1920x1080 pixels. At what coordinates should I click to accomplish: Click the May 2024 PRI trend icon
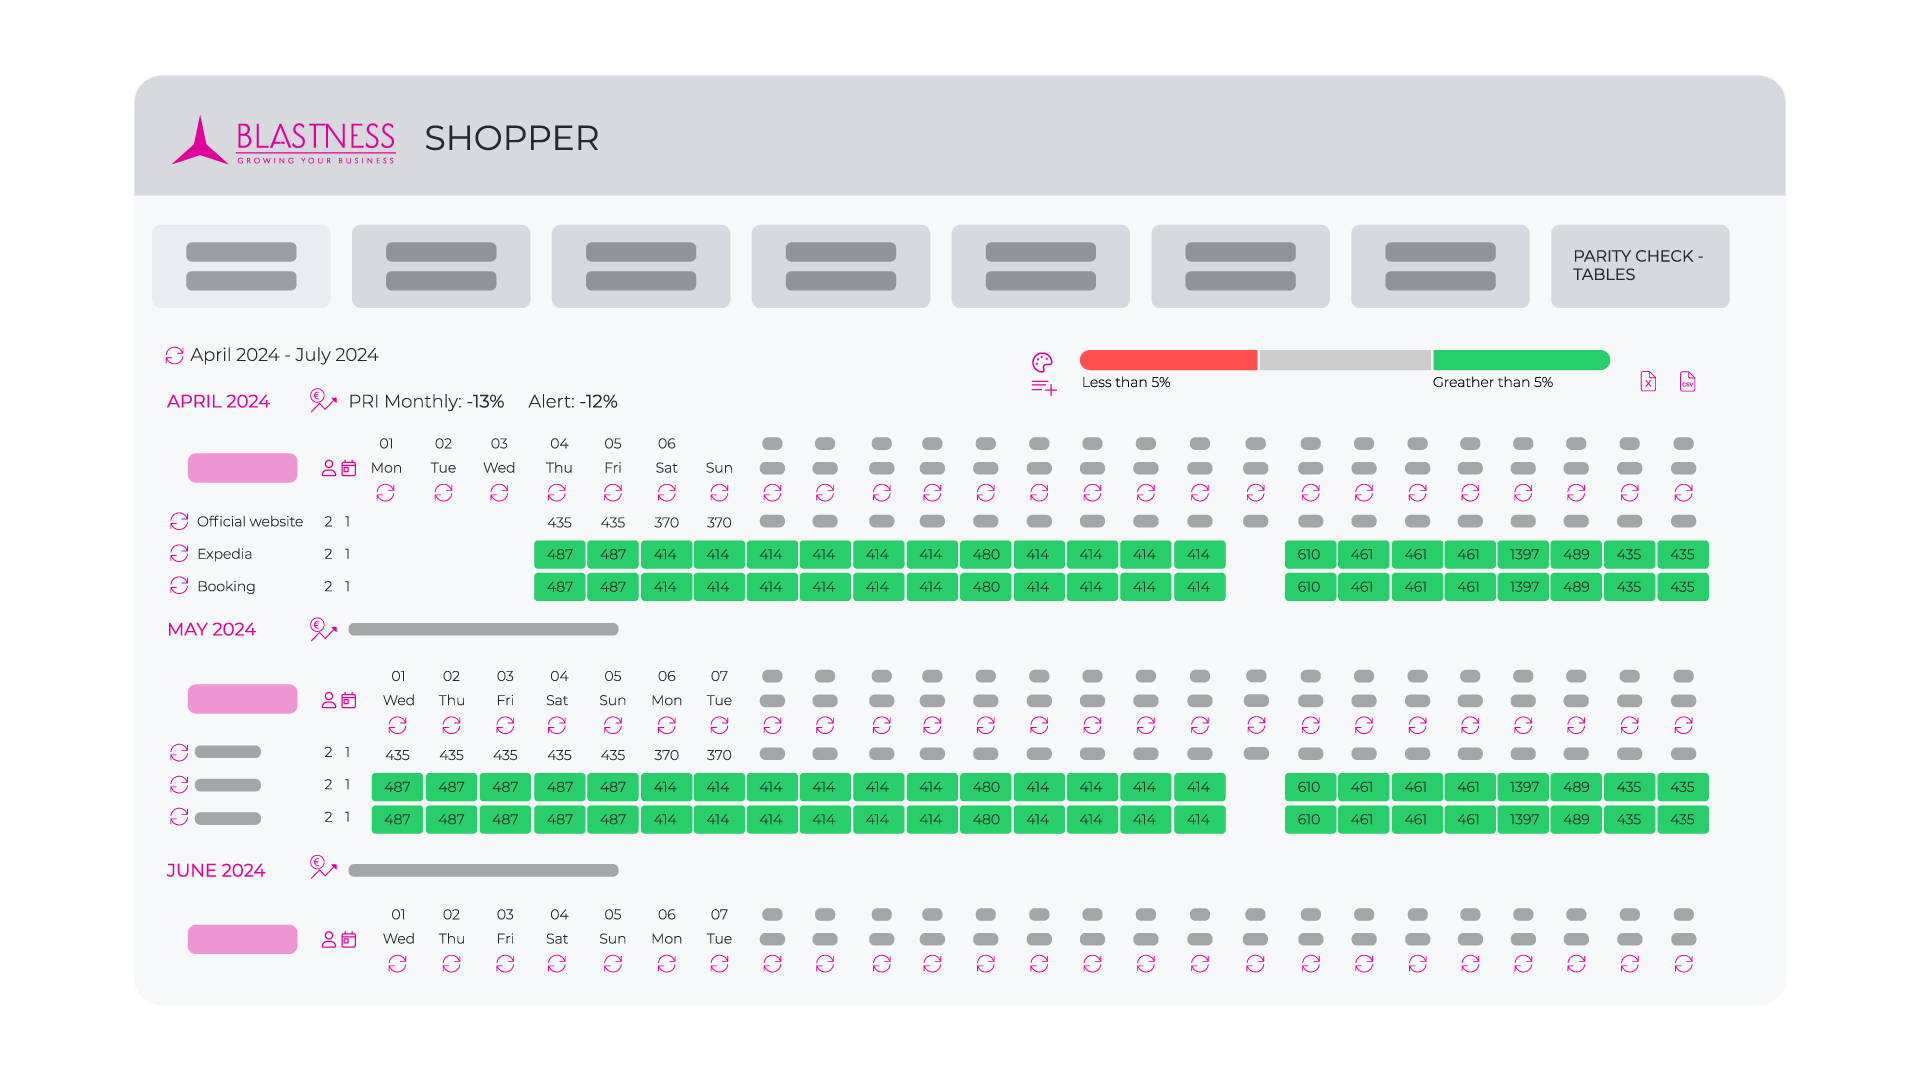click(x=322, y=629)
